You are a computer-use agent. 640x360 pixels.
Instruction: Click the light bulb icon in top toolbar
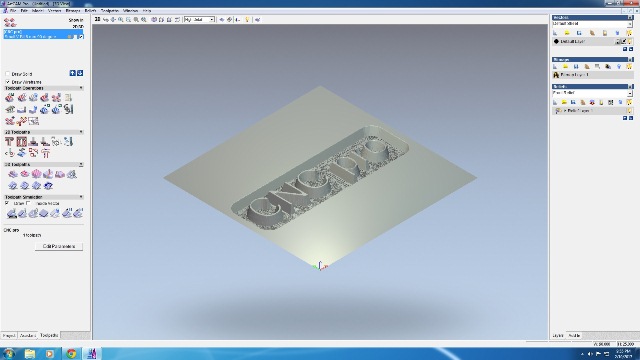click(247, 20)
